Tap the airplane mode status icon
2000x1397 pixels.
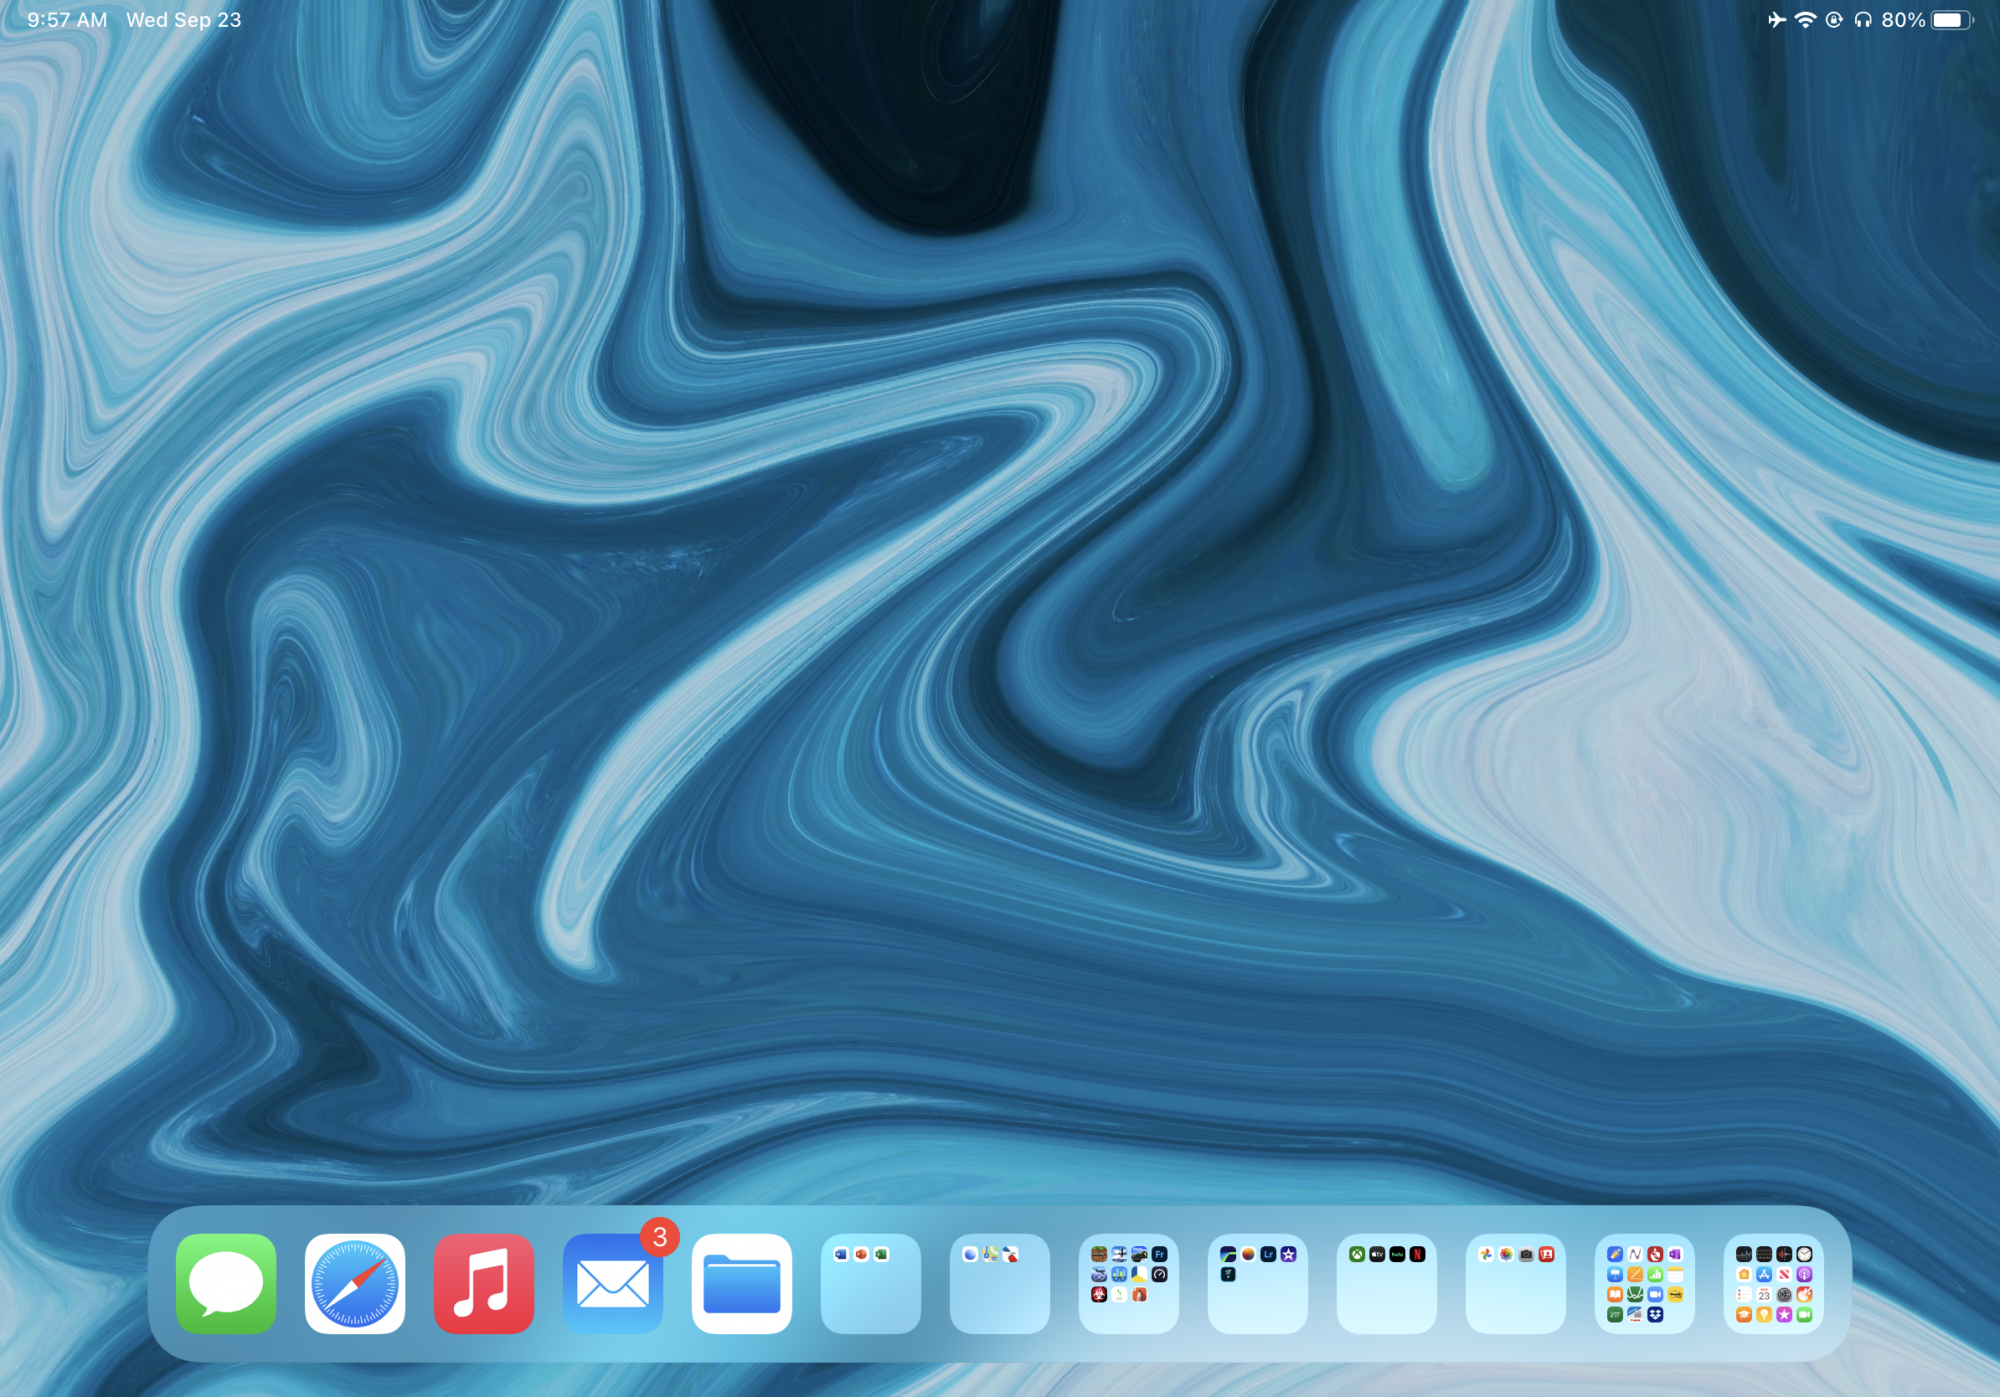click(1776, 20)
